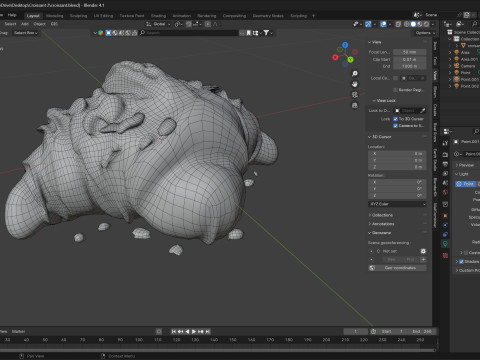Open the World properties tab icon

[x=445, y=192]
